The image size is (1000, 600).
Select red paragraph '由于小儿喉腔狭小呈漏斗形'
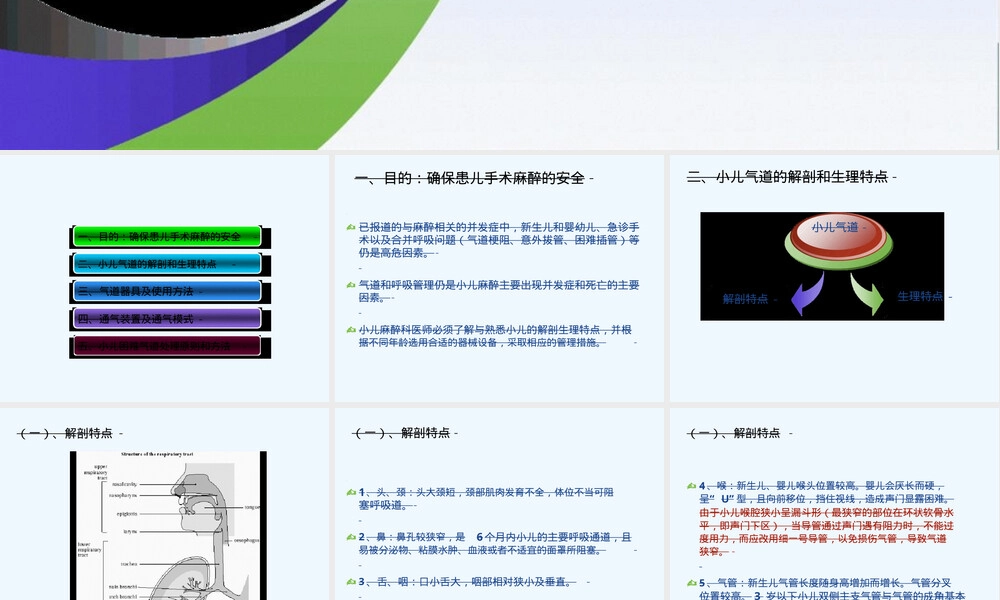(826, 532)
